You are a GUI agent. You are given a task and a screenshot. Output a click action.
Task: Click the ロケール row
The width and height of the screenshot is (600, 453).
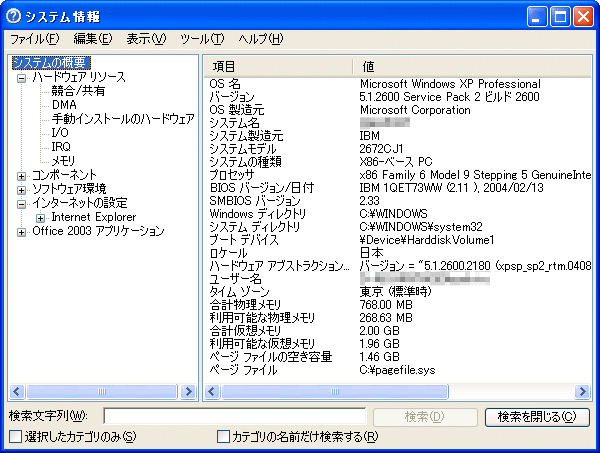(x=398, y=253)
